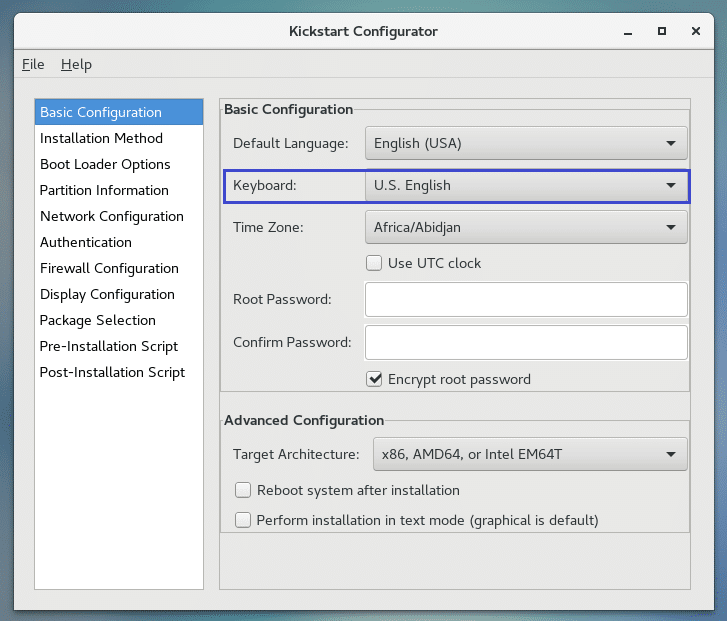The height and width of the screenshot is (621, 727).
Task: Switch to Network Configuration section
Action: pos(112,216)
